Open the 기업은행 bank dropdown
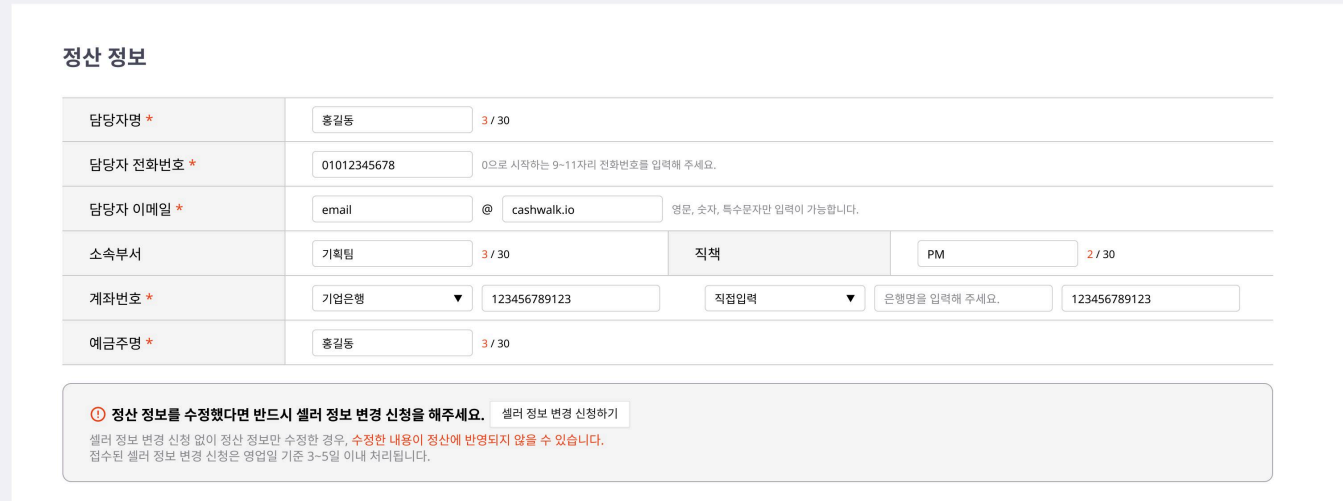The height and width of the screenshot is (501, 1343). [391, 298]
